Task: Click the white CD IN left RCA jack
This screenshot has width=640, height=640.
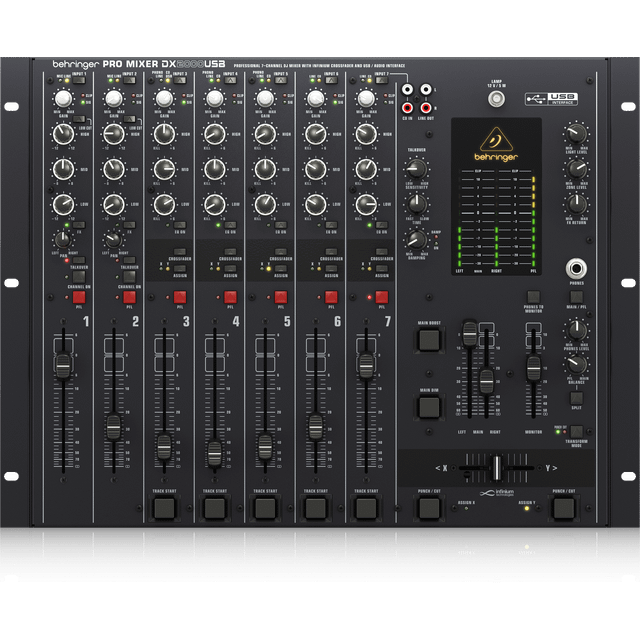Action: click(x=407, y=89)
